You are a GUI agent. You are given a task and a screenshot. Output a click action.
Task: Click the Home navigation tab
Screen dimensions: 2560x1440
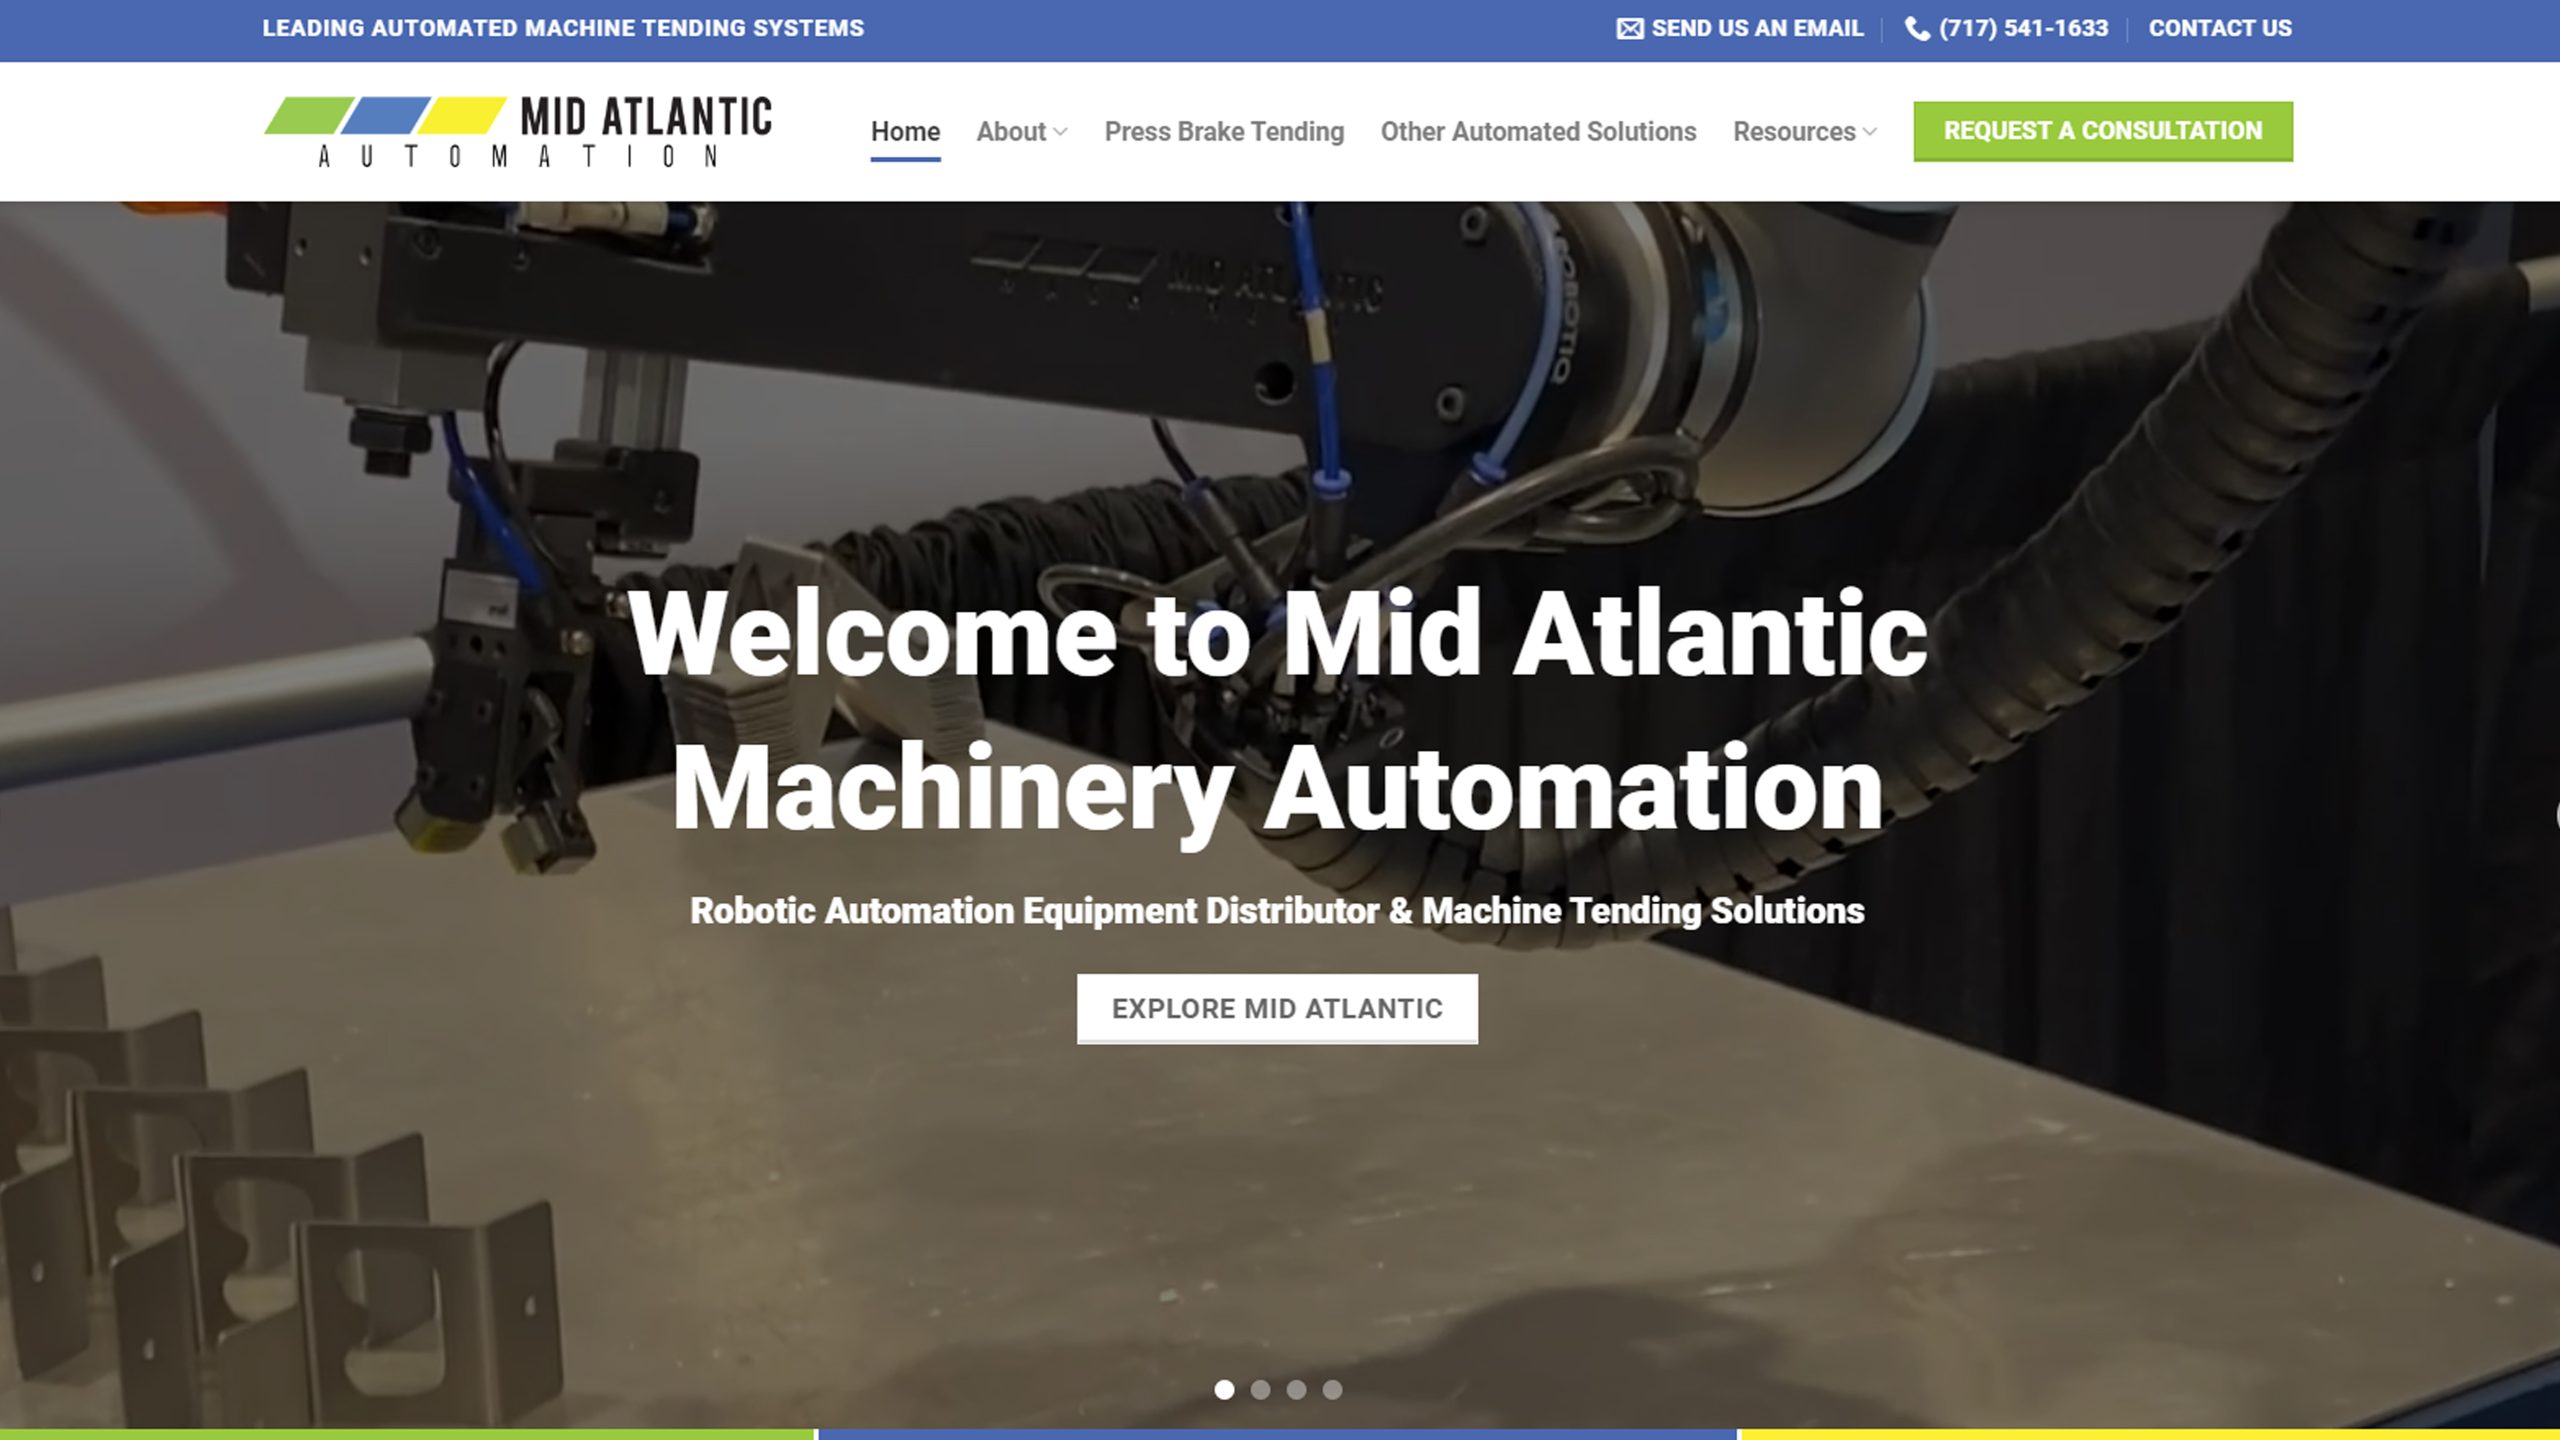click(905, 132)
